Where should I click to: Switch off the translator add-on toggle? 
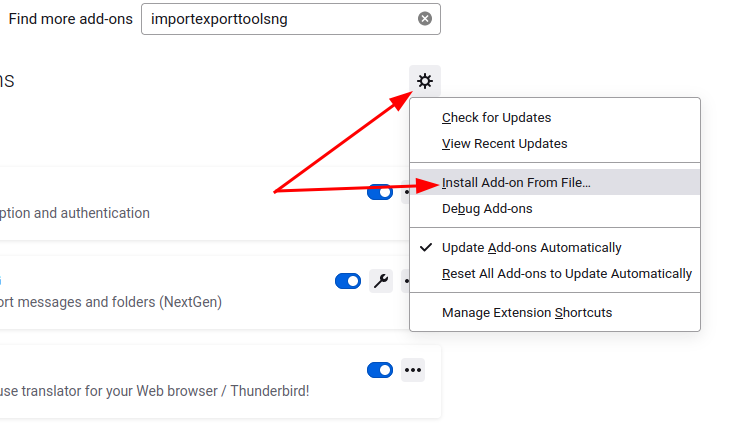380,370
